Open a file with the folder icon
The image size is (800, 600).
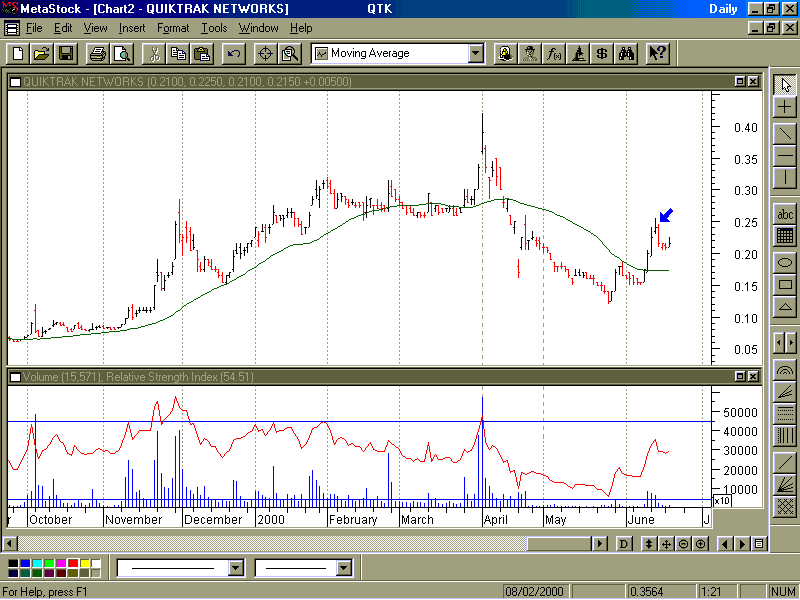42,53
